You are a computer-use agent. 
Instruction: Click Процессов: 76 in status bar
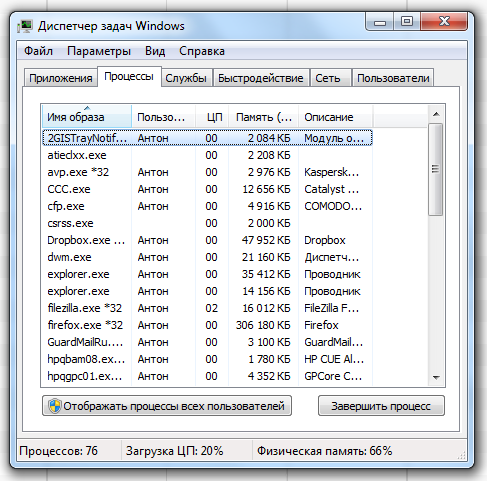point(59,451)
